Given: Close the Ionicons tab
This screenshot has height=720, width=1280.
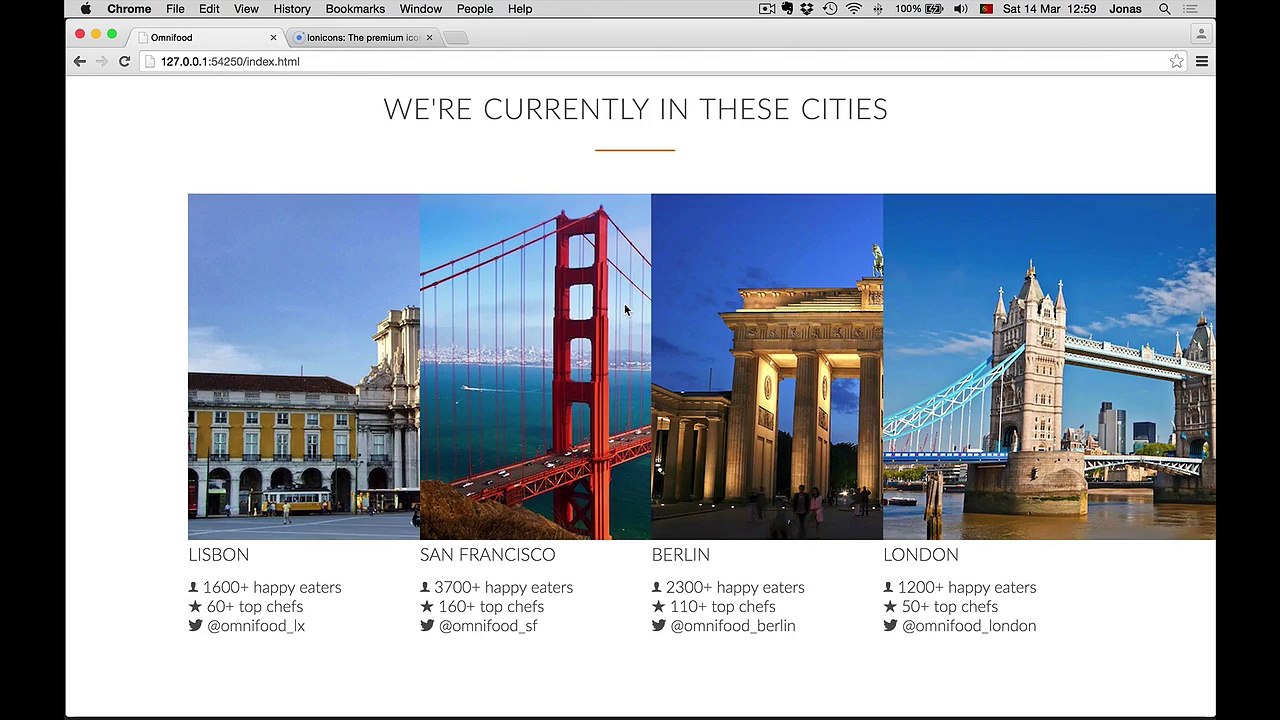Looking at the screenshot, I should click(429, 38).
